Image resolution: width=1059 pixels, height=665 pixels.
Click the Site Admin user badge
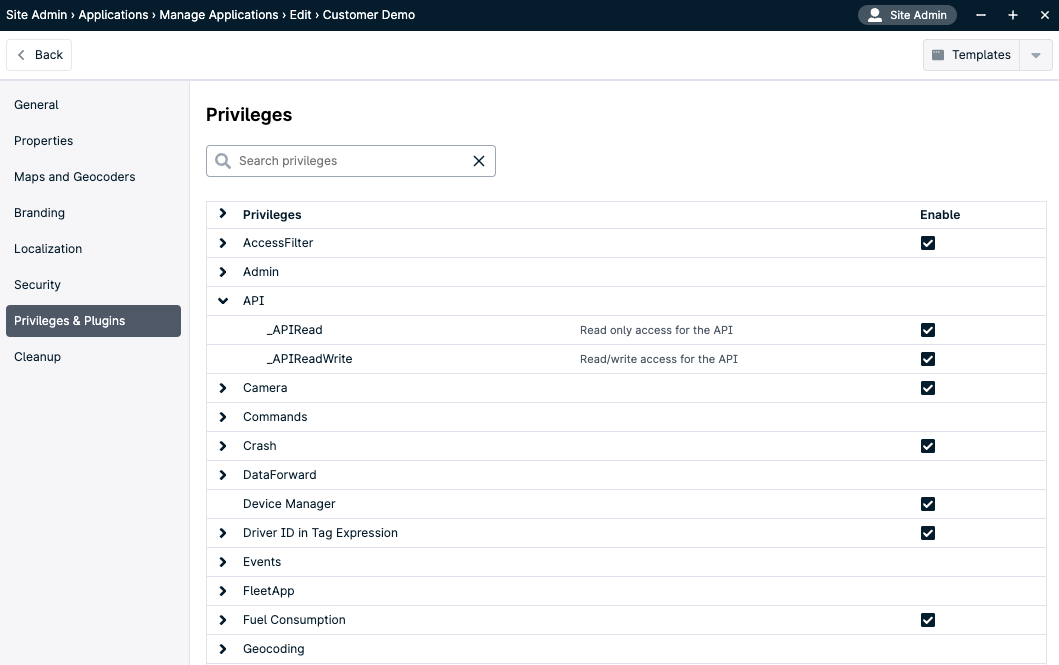(908, 15)
